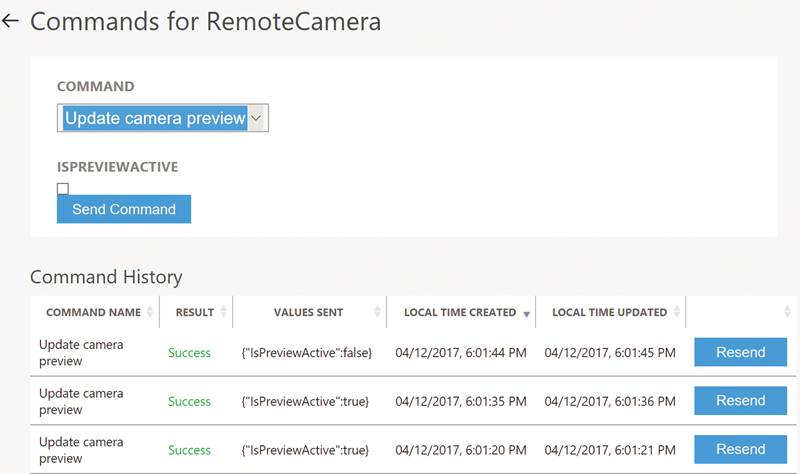Click updated time 04/12/2017, 6:01:45 PM
Image resolution: width=800 pixels, height=474 pixels.
pyautogui.click(x=610, y=353)
